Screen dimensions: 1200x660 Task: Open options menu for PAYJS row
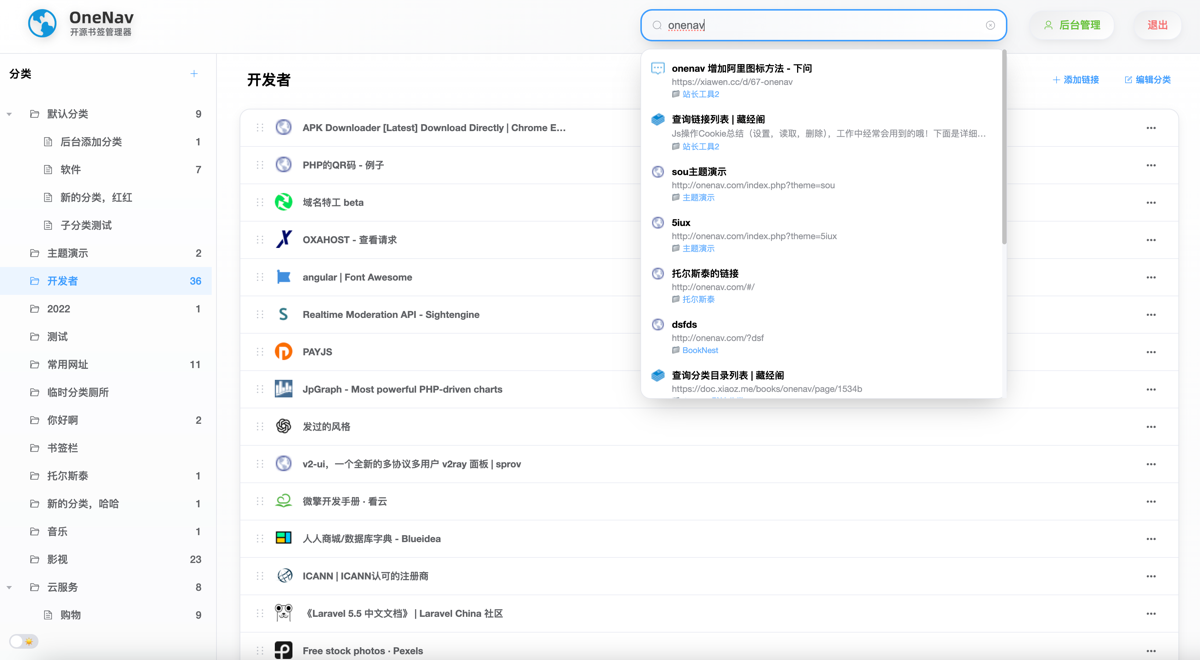tap(1151, 352)
